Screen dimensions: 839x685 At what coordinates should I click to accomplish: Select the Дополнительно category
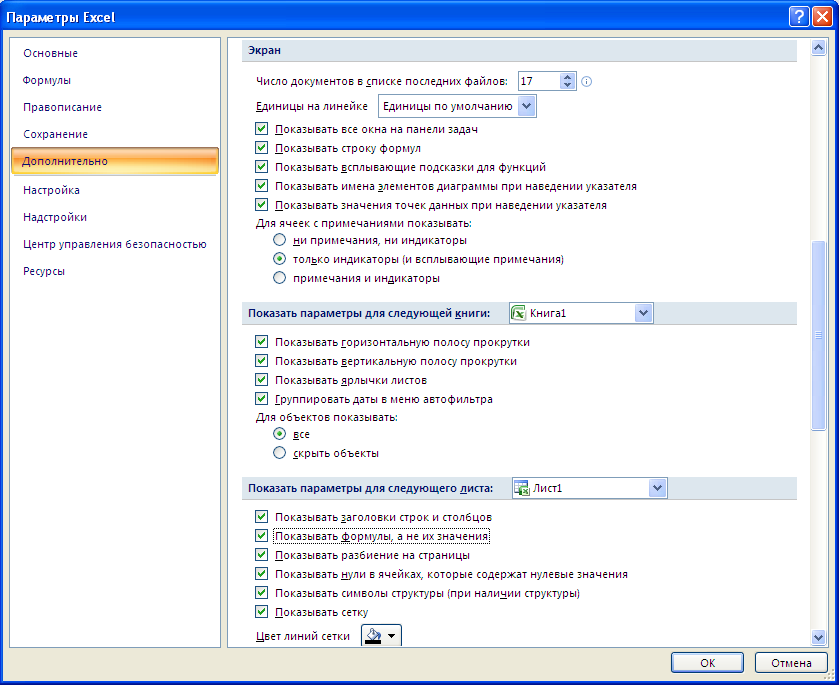click(115, 161)
